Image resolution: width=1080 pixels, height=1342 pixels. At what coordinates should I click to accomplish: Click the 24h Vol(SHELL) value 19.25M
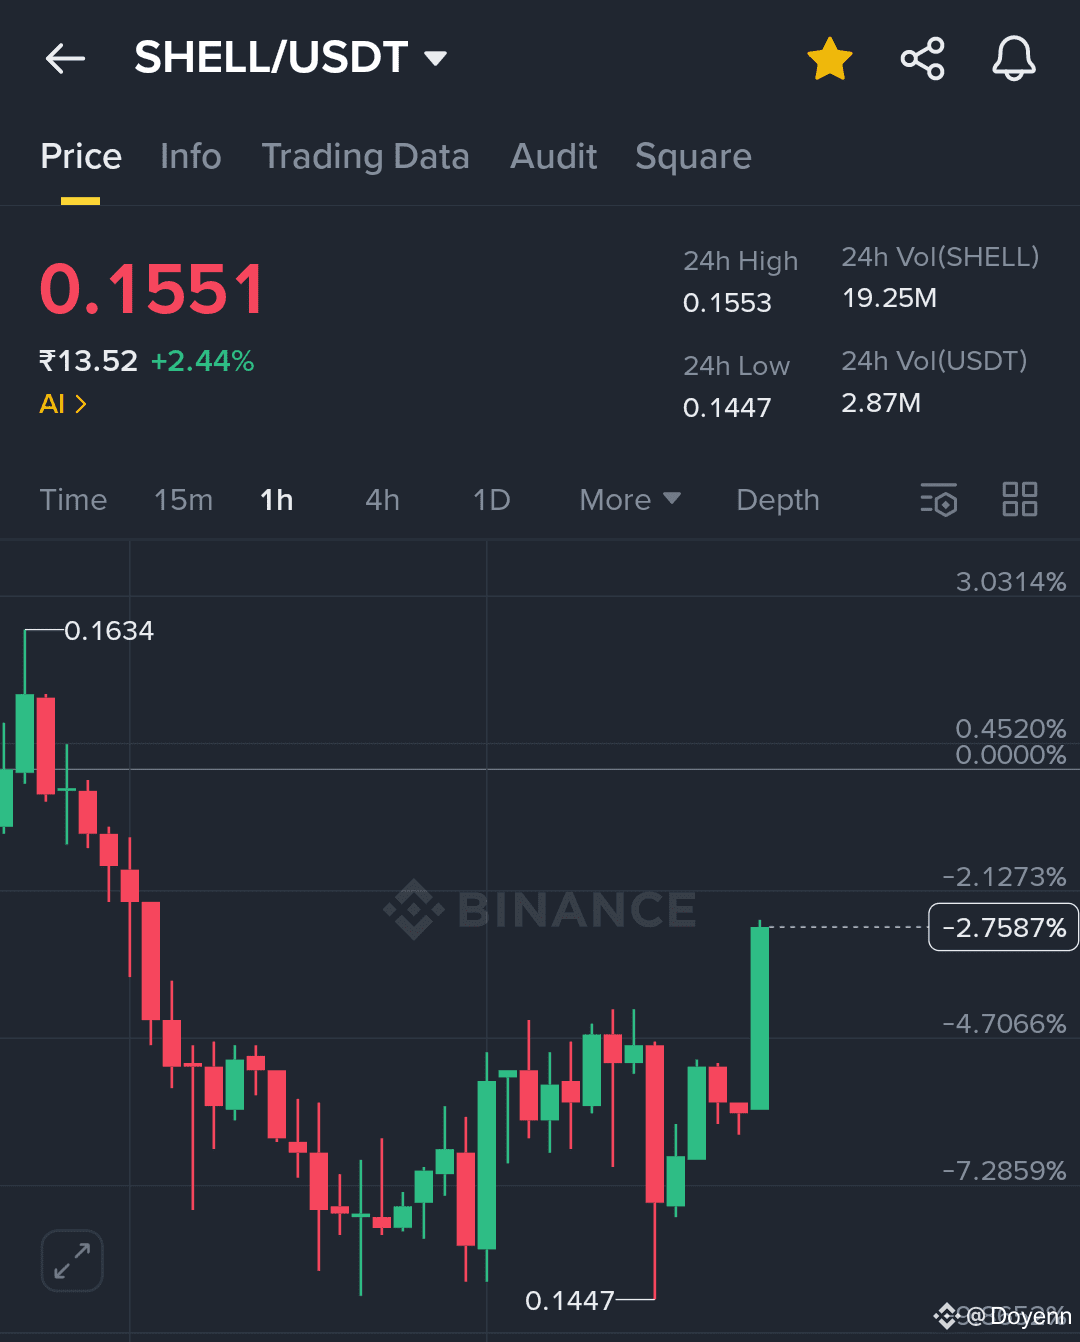[889, 298]
